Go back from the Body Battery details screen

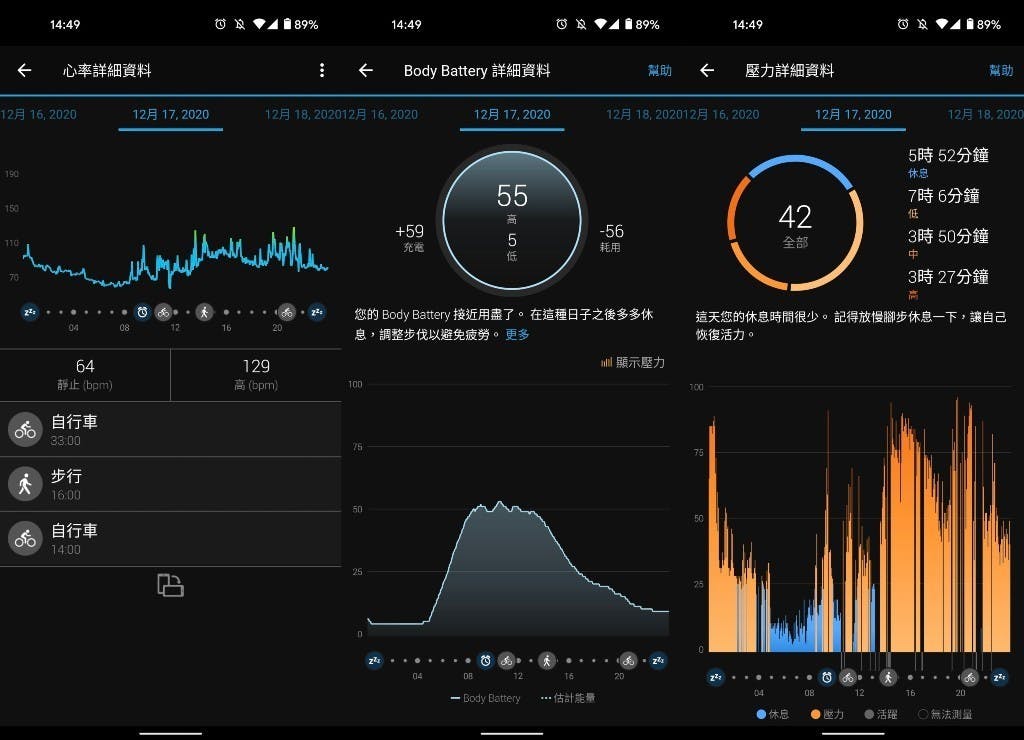(x=366, y=70)
